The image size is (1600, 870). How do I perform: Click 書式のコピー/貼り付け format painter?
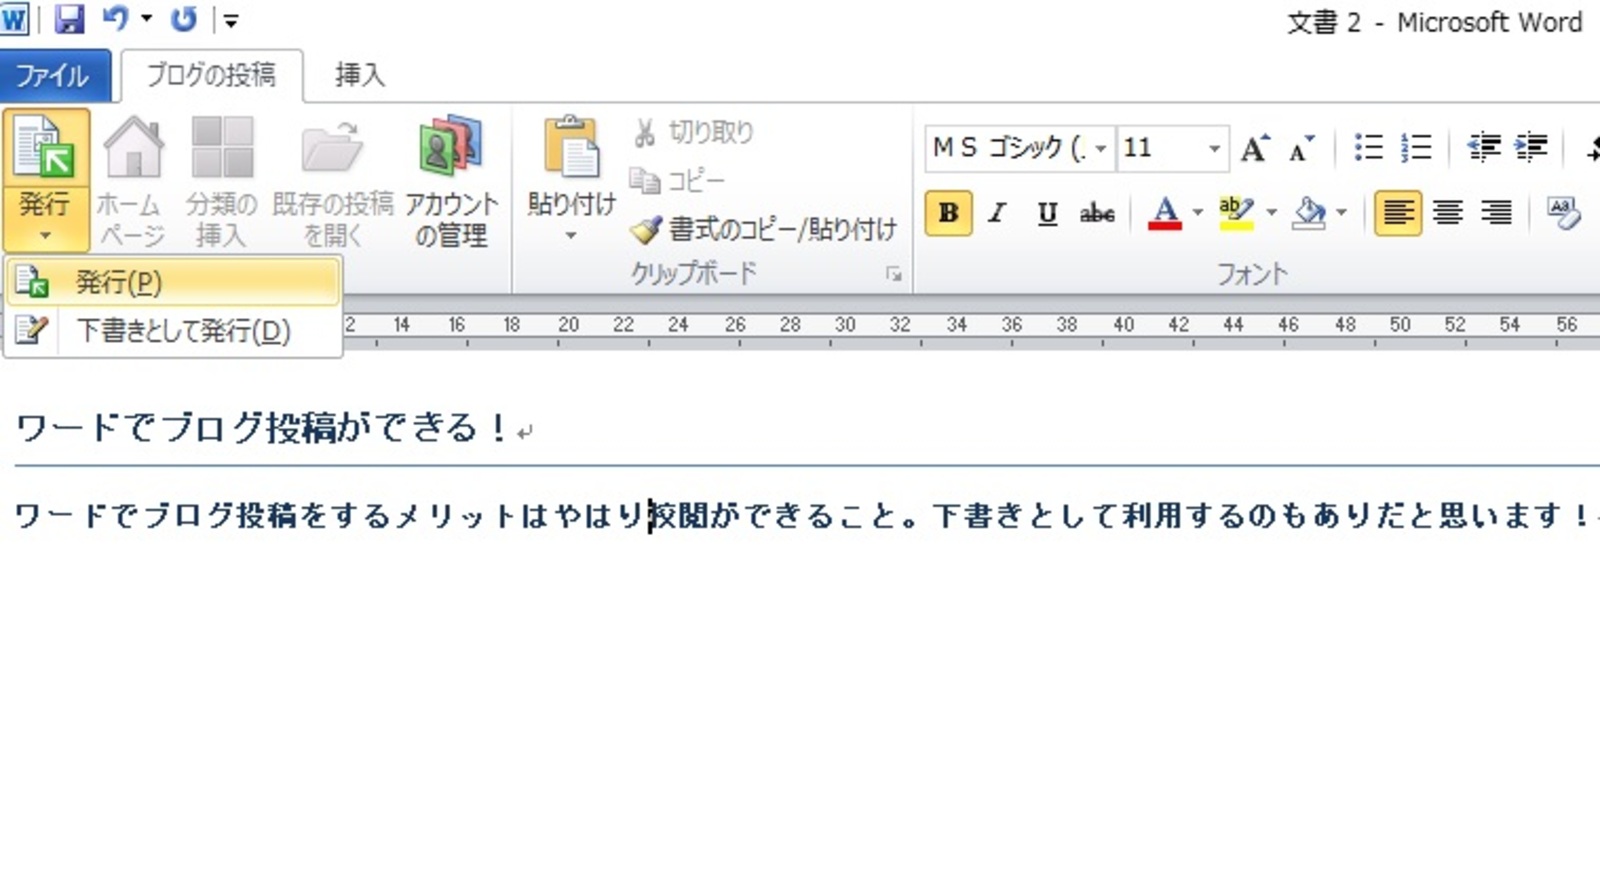(x=763, y=229)
